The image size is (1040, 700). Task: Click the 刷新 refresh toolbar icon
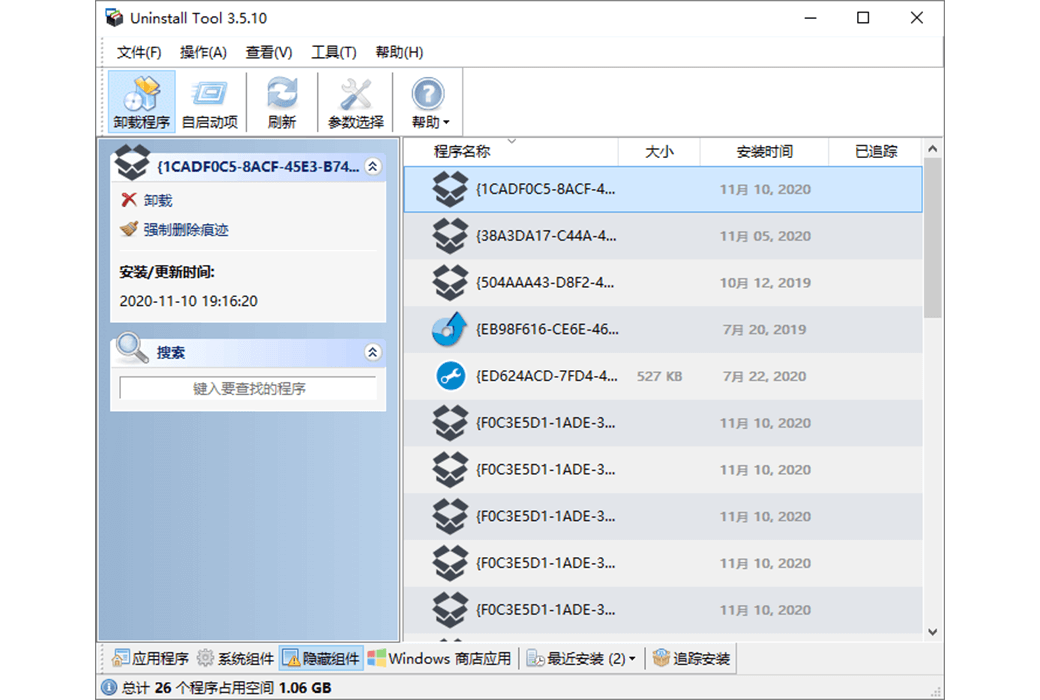282,102
